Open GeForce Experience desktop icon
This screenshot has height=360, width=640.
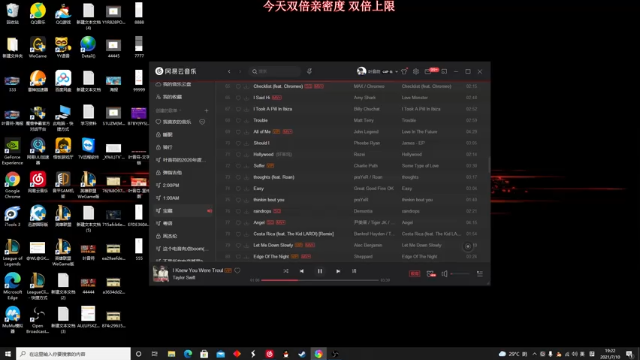coord(12,151)
